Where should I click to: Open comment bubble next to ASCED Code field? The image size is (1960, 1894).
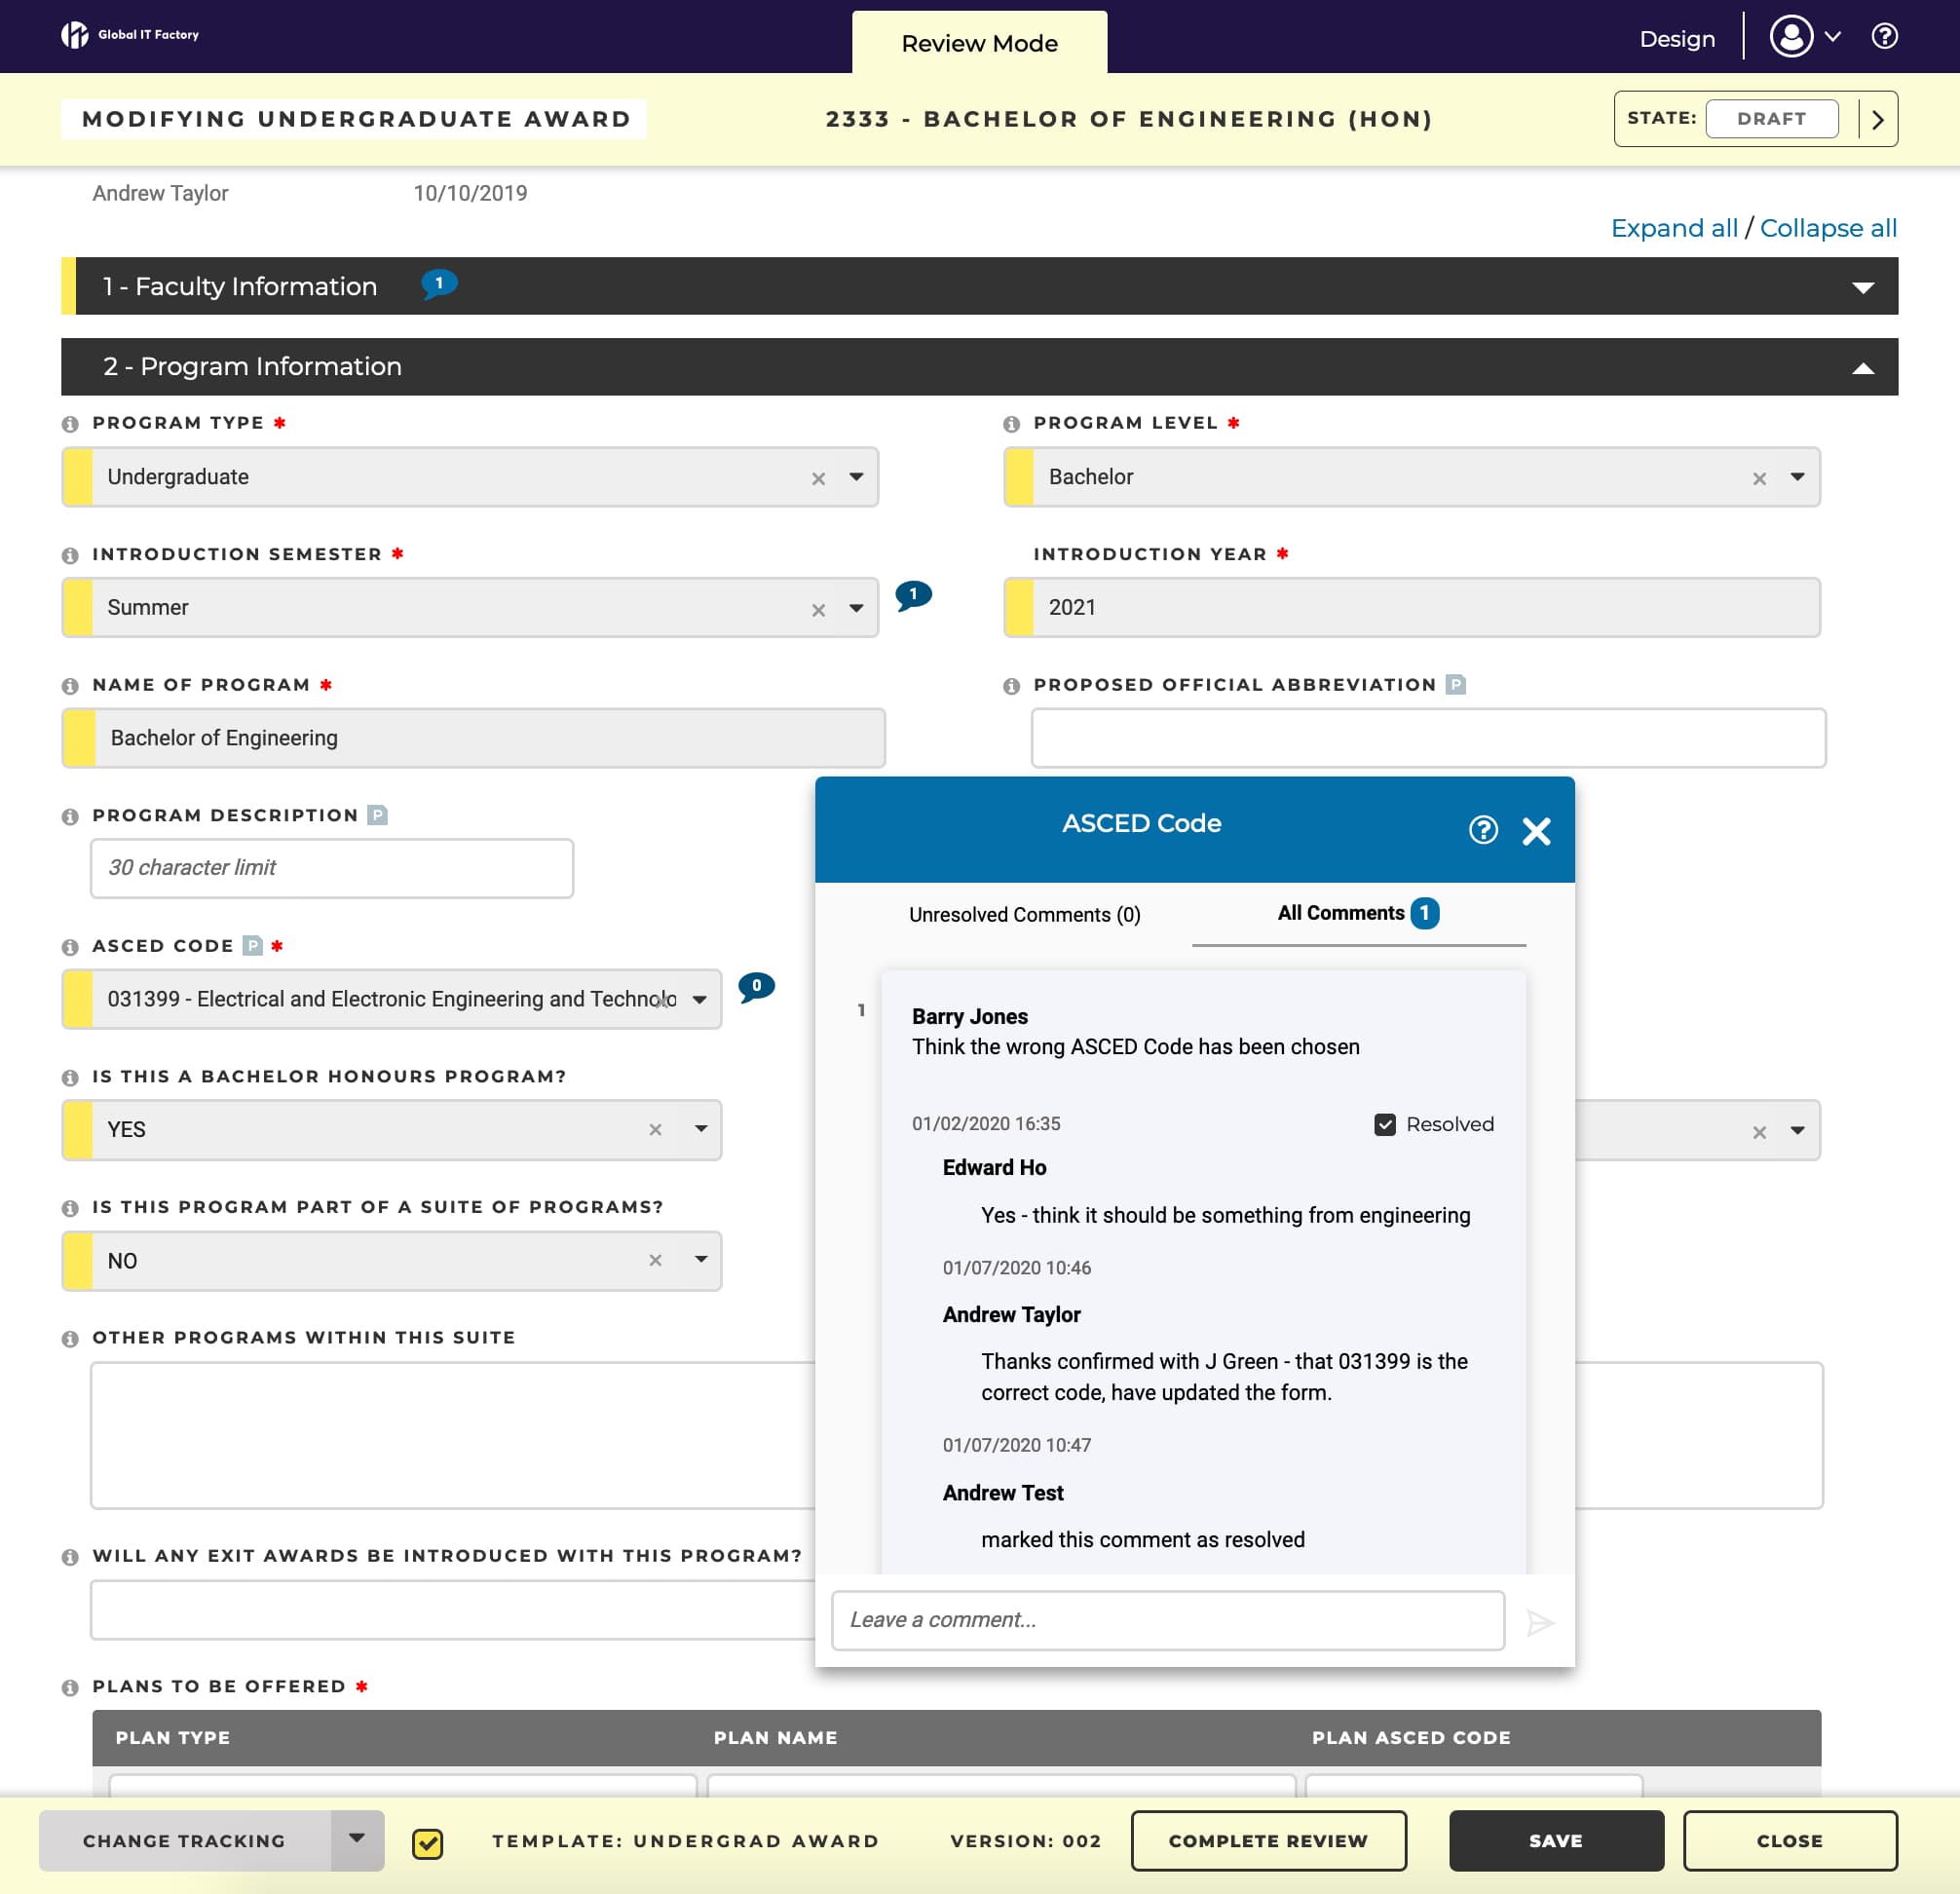757,984
